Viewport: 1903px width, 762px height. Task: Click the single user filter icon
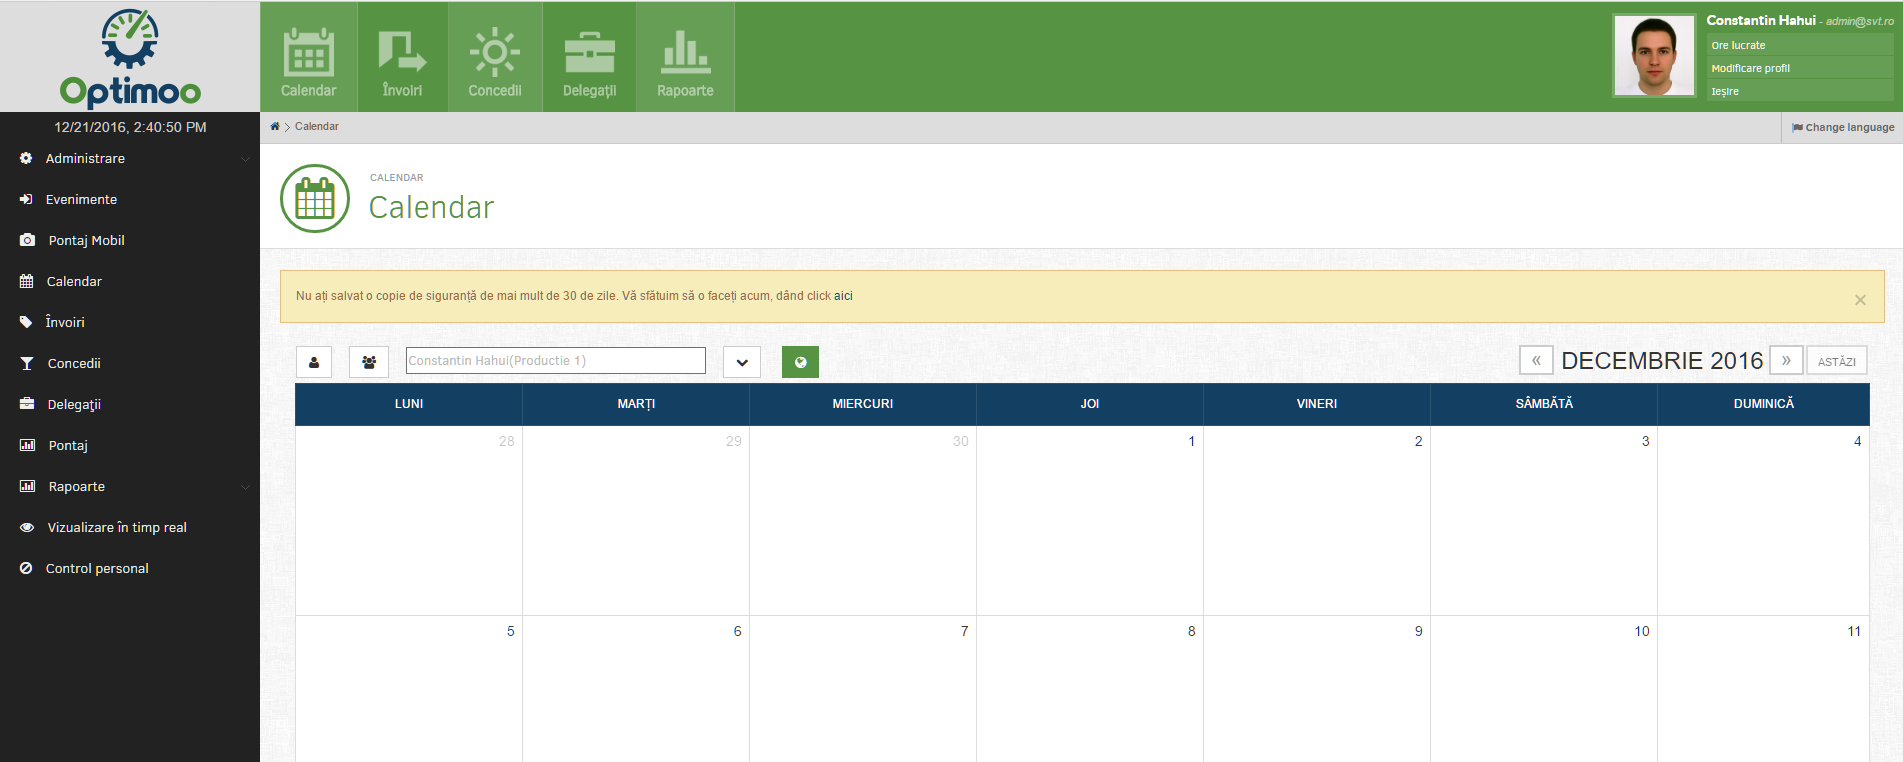click(x=314, y=362)
